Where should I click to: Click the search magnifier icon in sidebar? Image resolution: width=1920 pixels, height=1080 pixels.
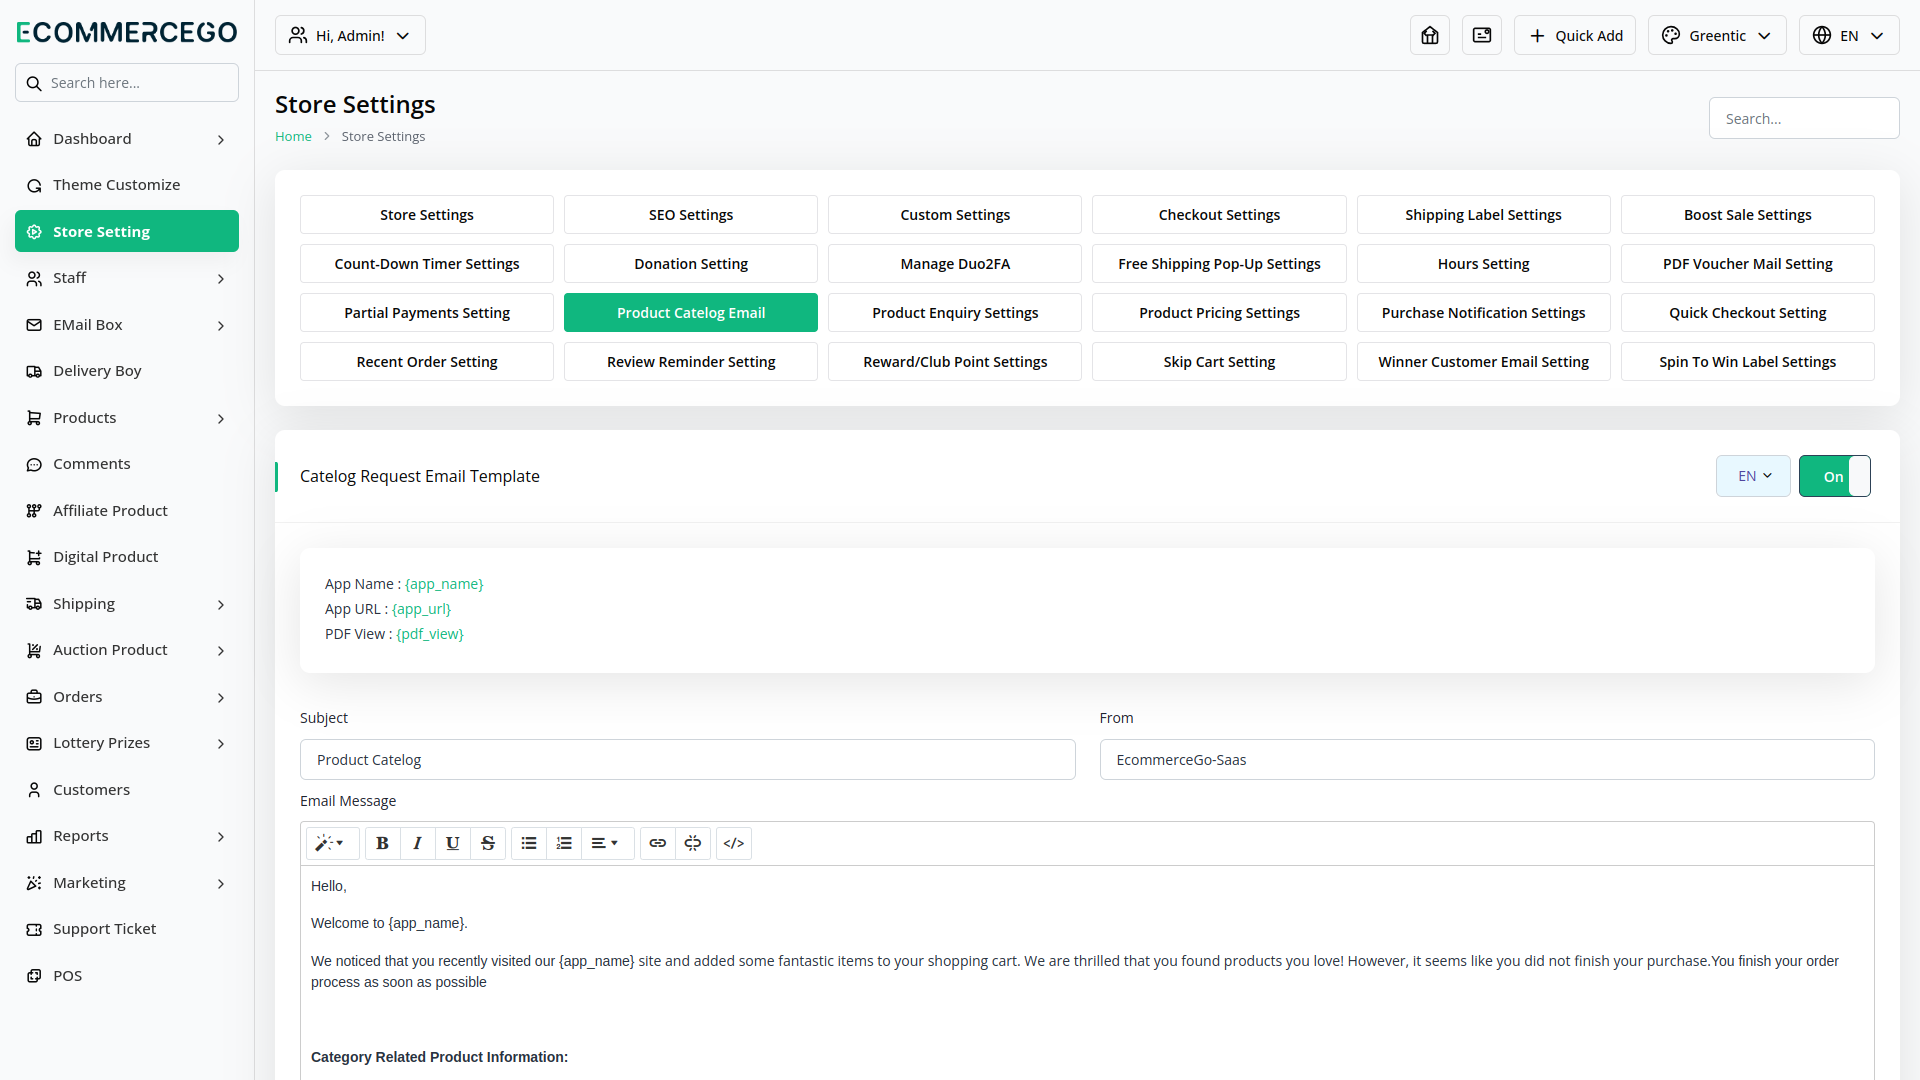click(x=34, y=83)
